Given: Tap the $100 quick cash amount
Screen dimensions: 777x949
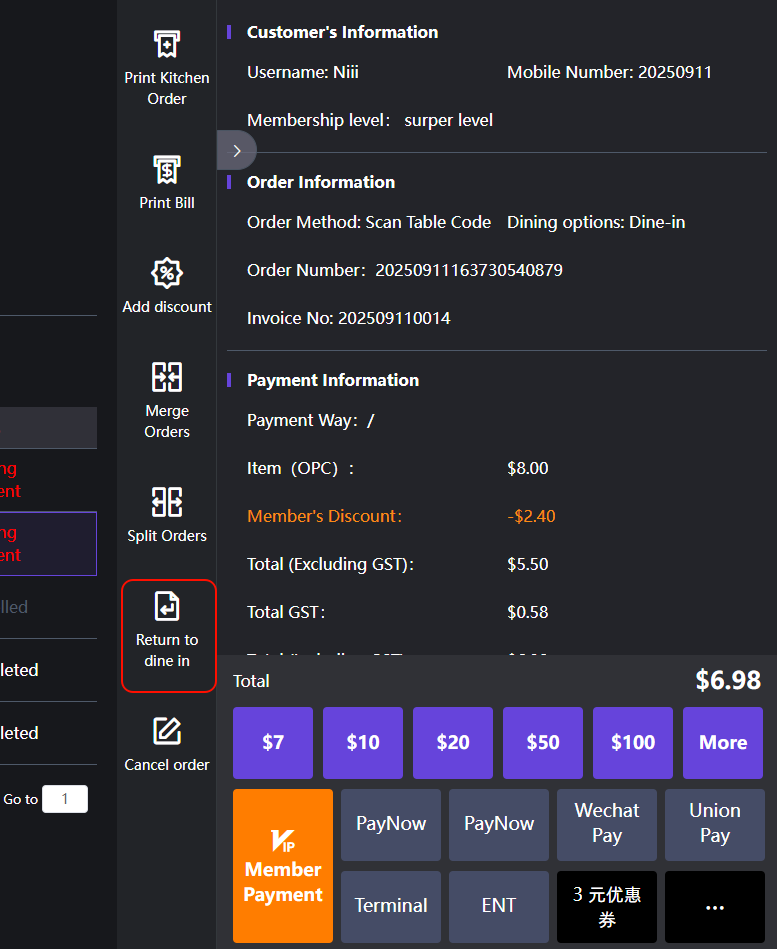Looking at the screenshot, I should click(x=633, y=742).
